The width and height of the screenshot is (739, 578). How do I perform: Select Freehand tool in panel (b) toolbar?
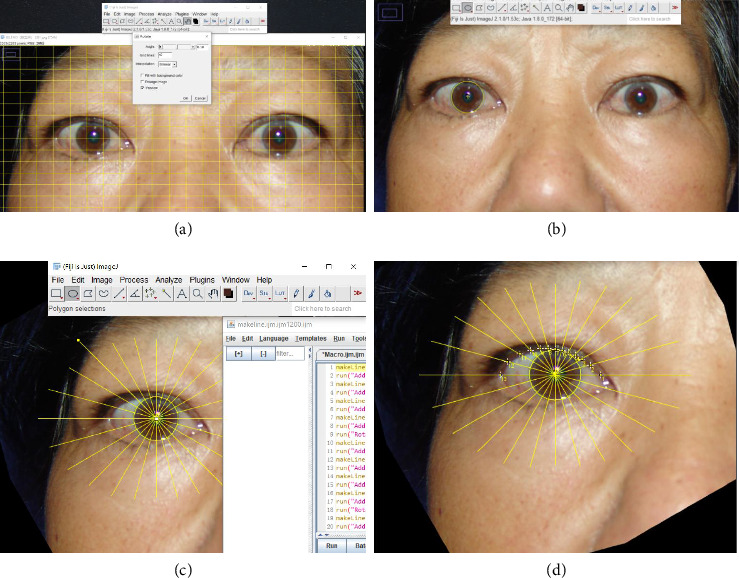coord(491,8)
